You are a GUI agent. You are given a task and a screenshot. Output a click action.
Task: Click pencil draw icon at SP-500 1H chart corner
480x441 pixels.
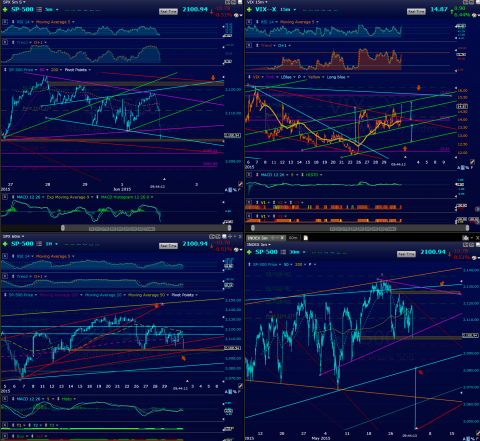[240, 386]
